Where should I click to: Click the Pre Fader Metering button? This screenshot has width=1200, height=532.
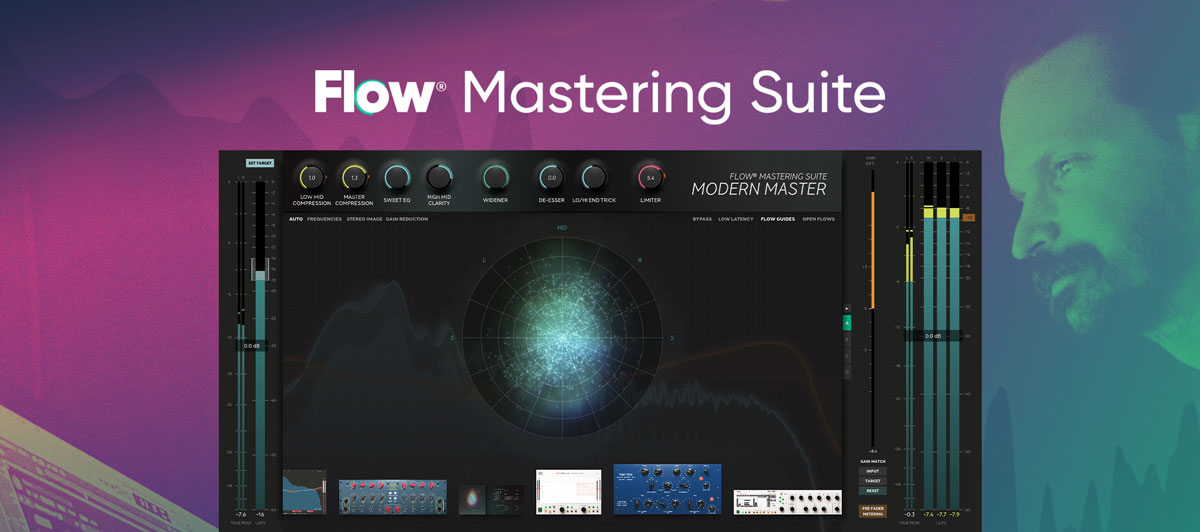tap(872, 511)
